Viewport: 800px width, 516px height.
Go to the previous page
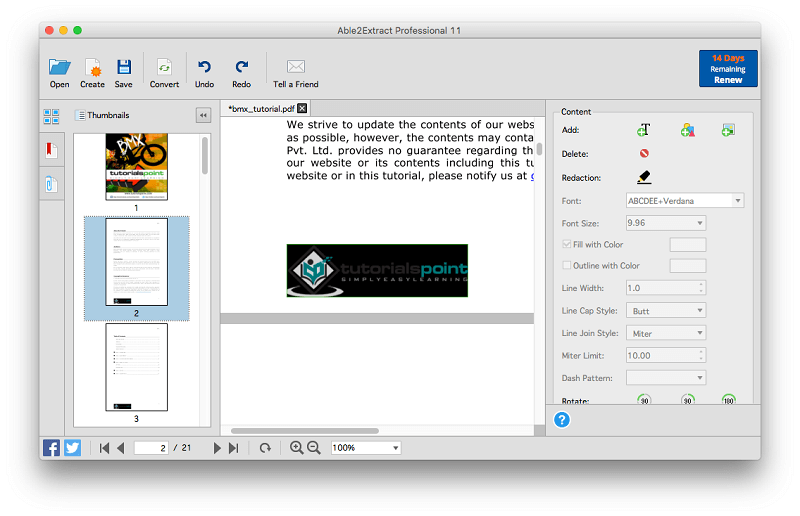pyautogui.click(x=121, y=448)
